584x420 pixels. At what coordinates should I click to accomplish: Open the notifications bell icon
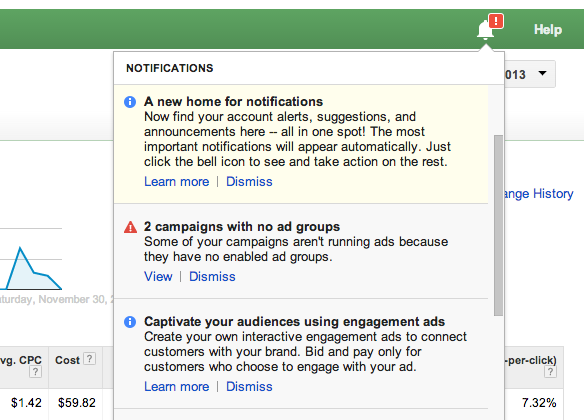tap(486, 30)
